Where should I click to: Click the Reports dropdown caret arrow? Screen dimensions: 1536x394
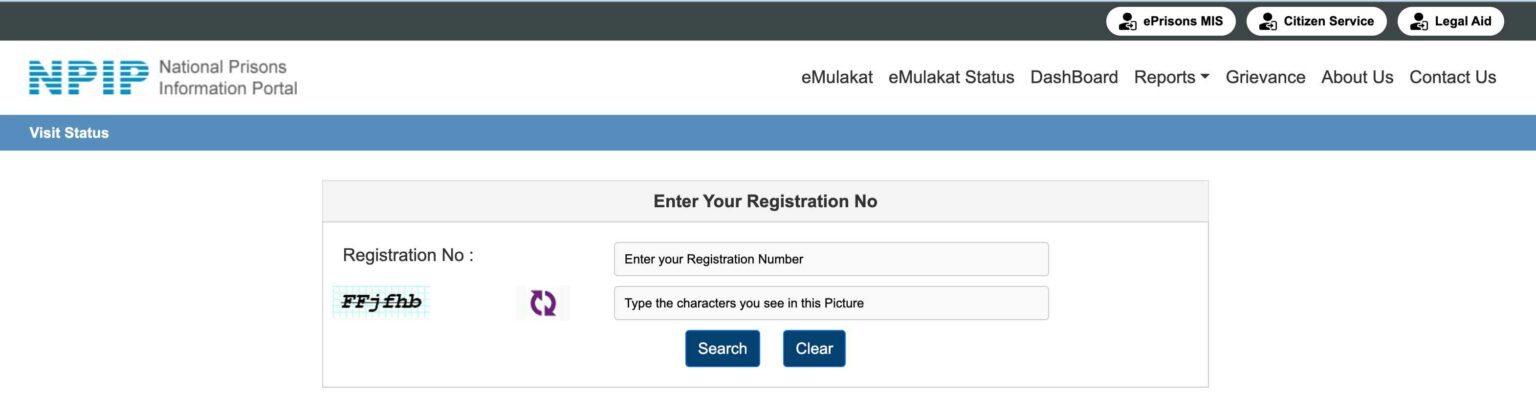(x=1205, y=77)
